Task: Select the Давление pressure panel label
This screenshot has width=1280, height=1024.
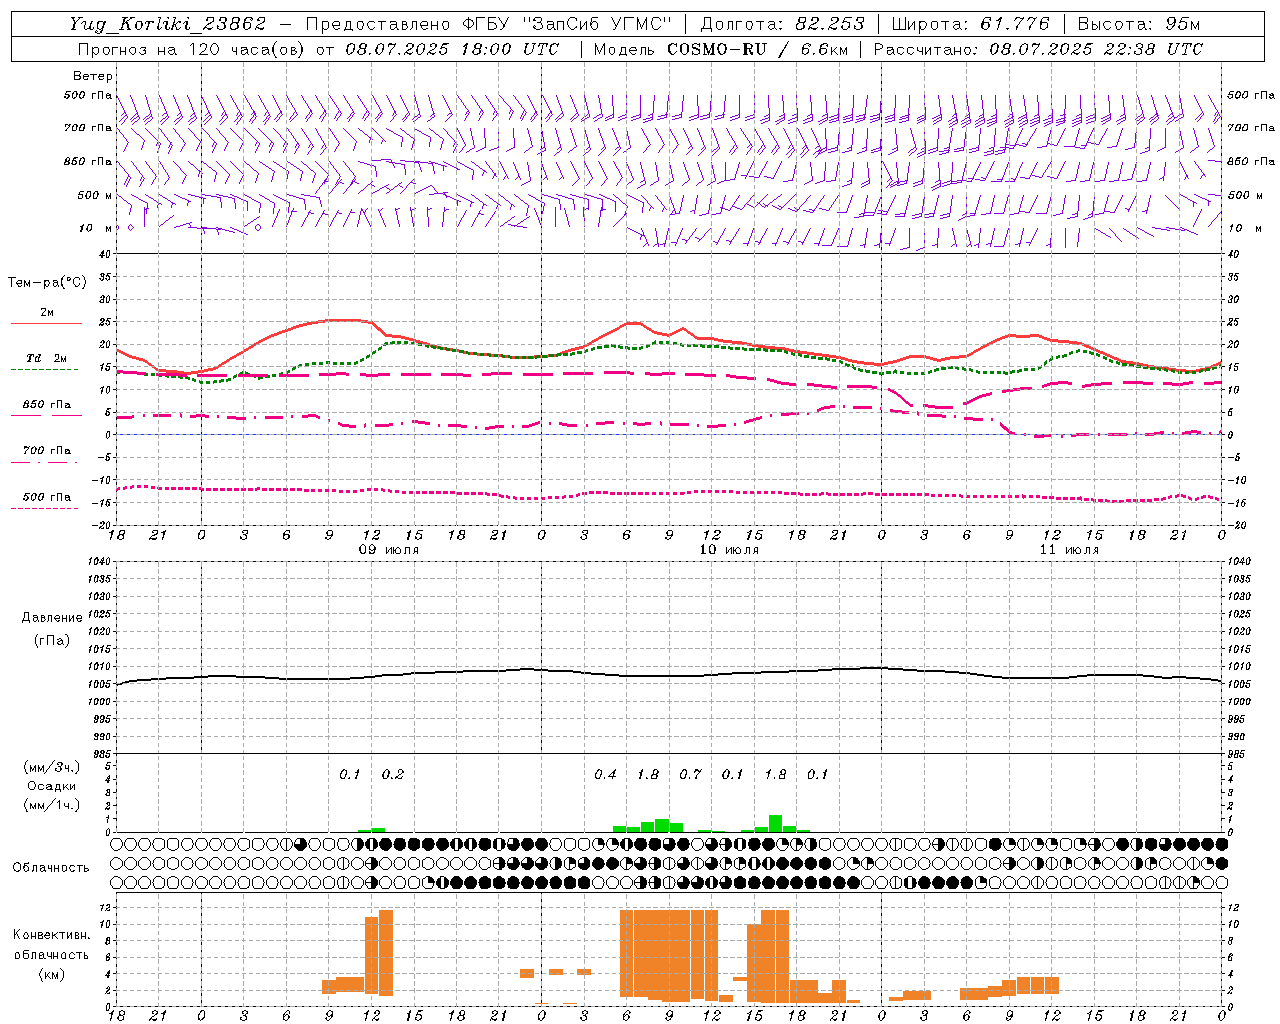Action: 52,618
